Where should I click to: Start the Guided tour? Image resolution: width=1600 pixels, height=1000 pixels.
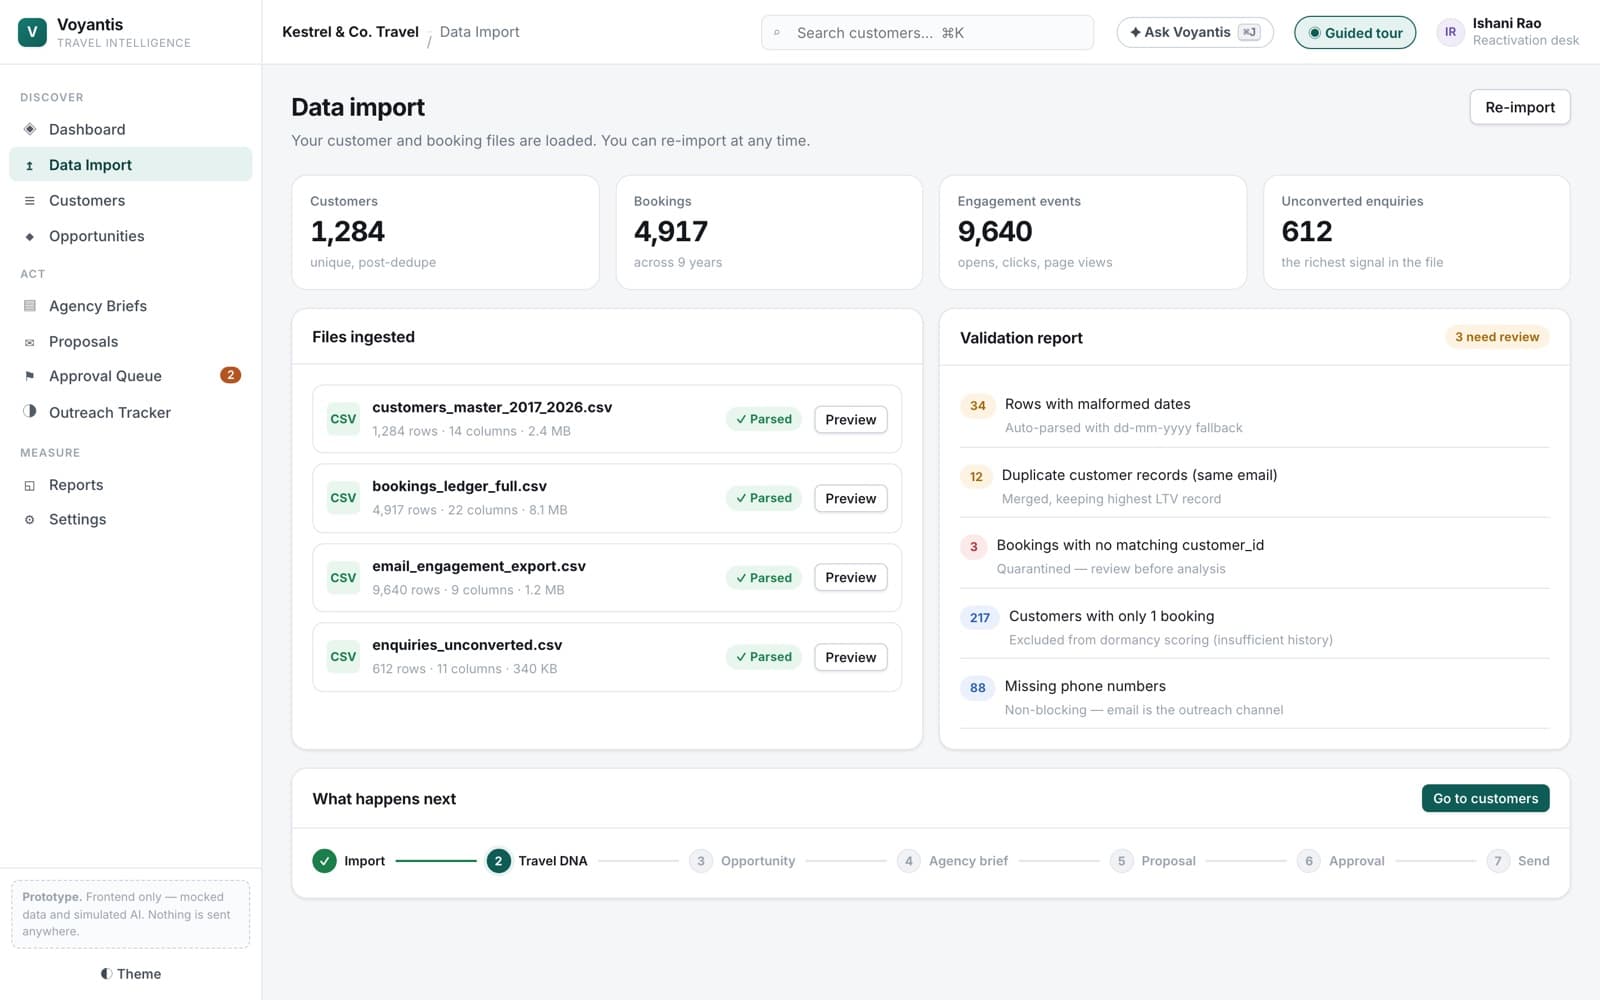1355,33
